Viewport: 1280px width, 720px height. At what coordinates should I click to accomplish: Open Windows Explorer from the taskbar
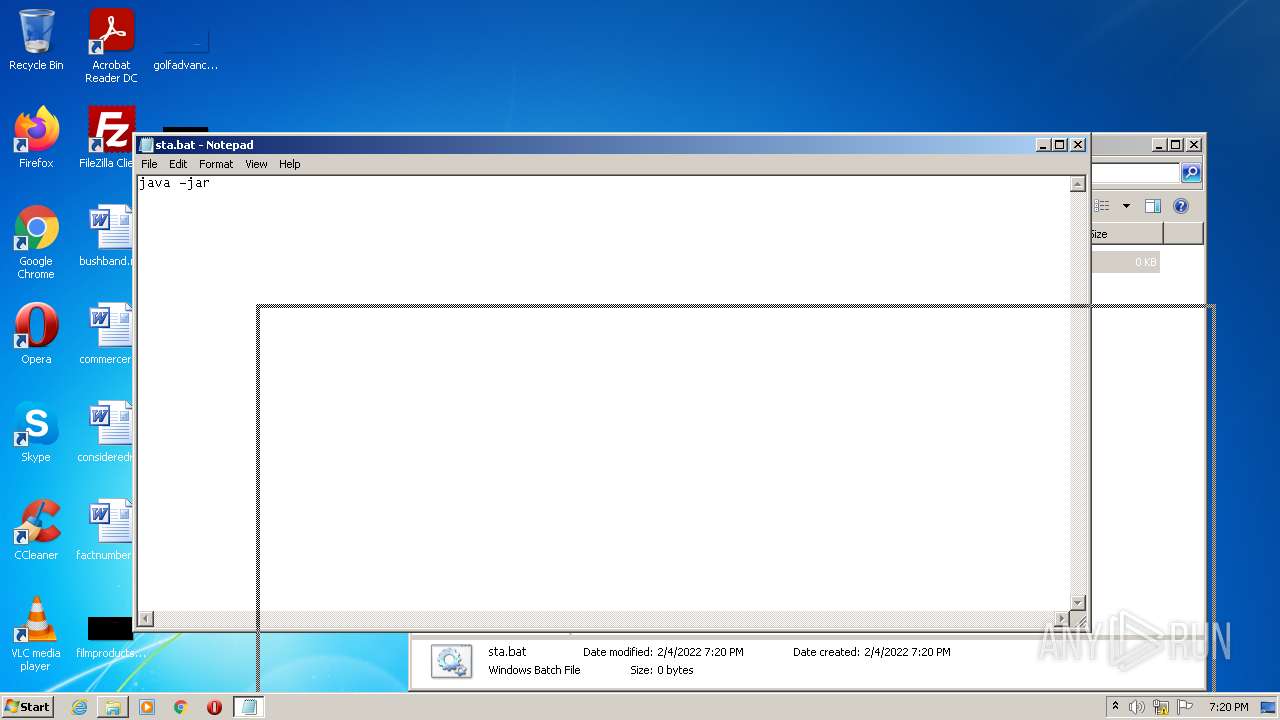click(113, 707)
